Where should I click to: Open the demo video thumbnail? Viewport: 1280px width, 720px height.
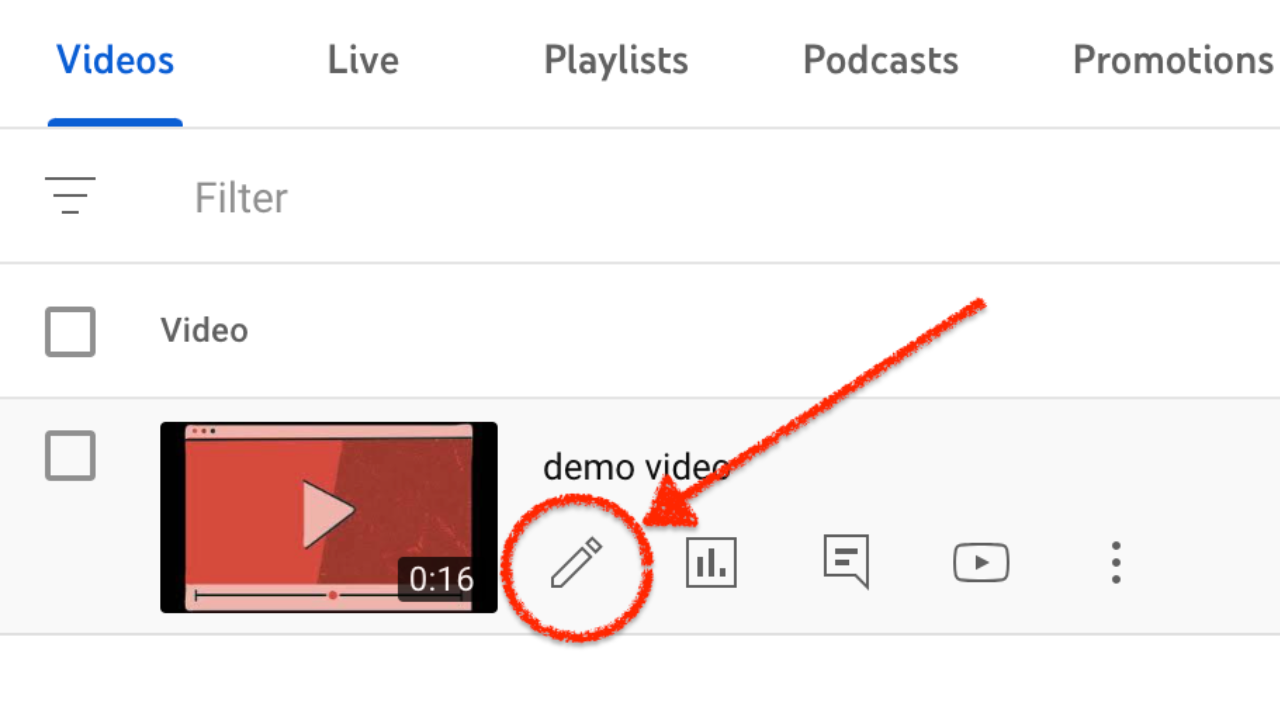click(329, 517)
